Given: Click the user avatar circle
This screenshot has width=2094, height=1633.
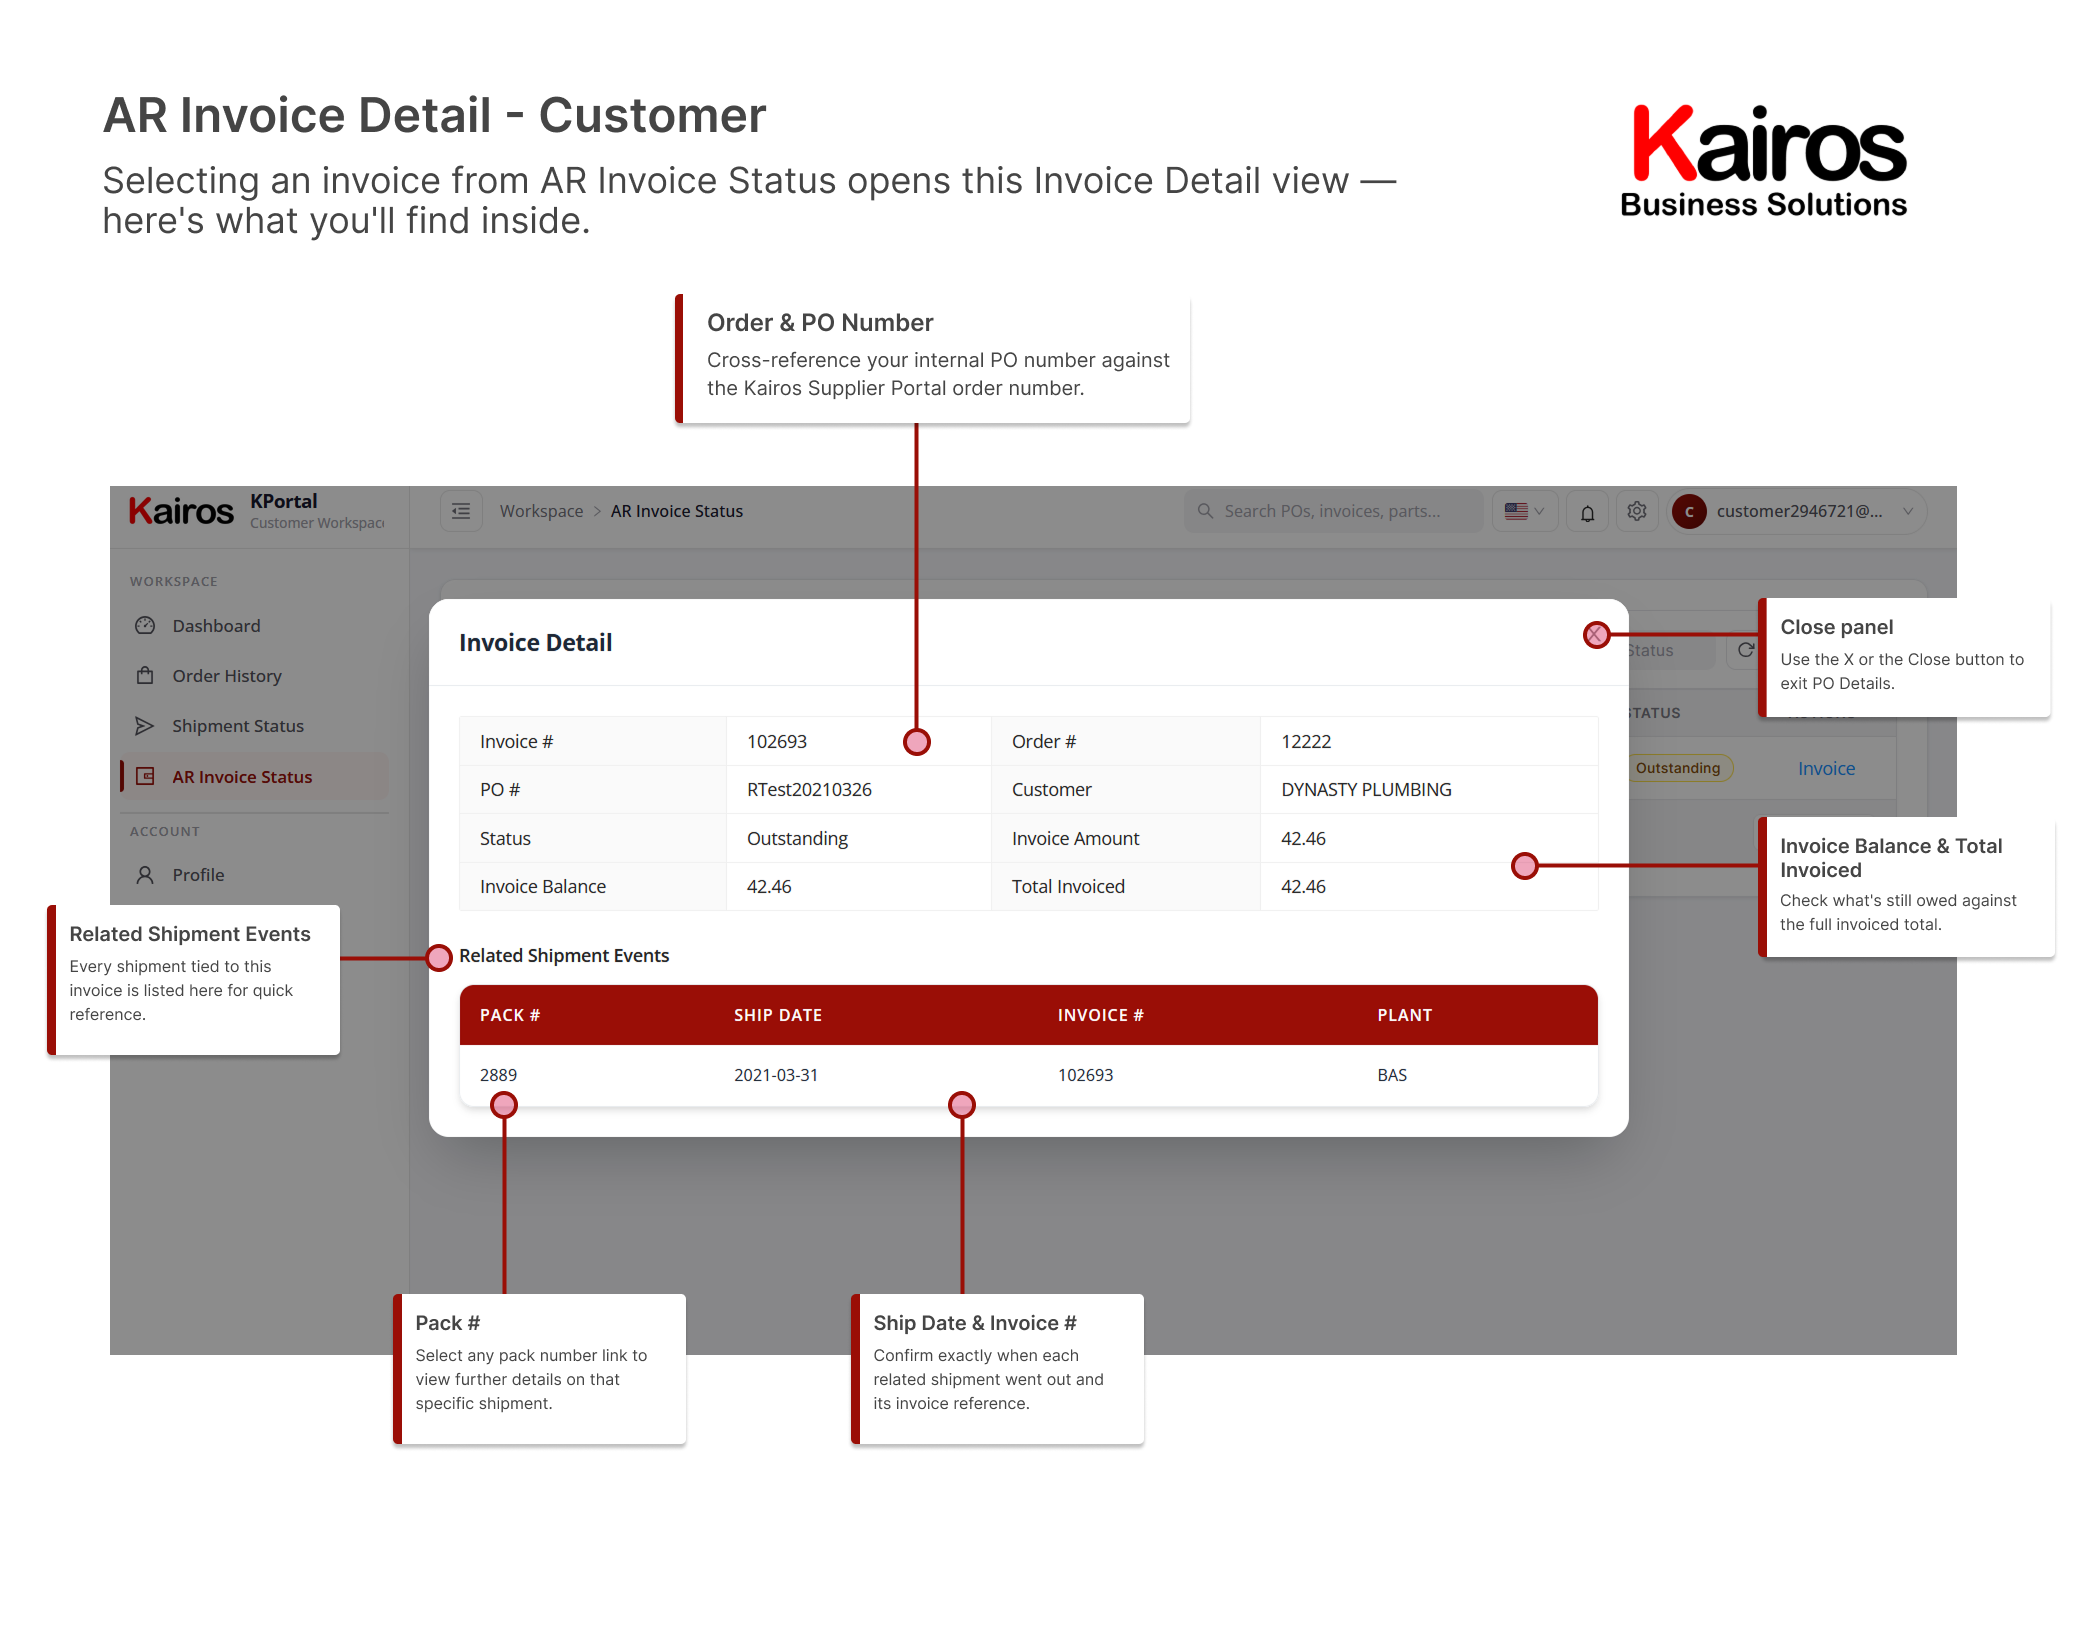Looking at the screenshot, I should (1689, 511).
